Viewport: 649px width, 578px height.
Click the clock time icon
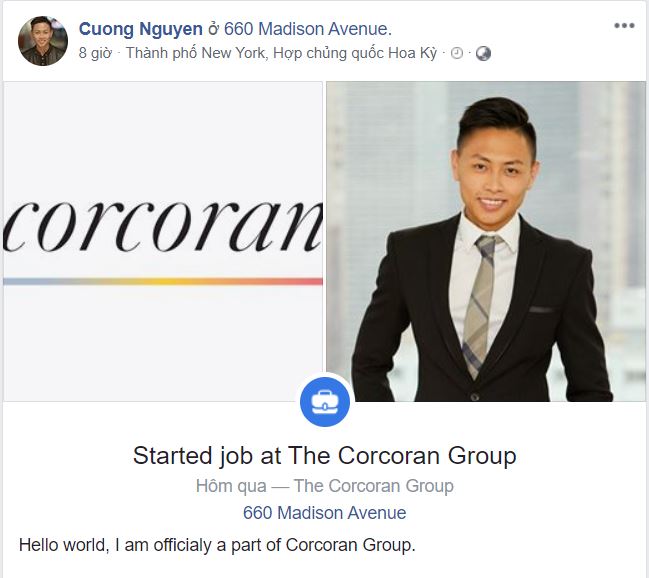(x=457, y=53)
